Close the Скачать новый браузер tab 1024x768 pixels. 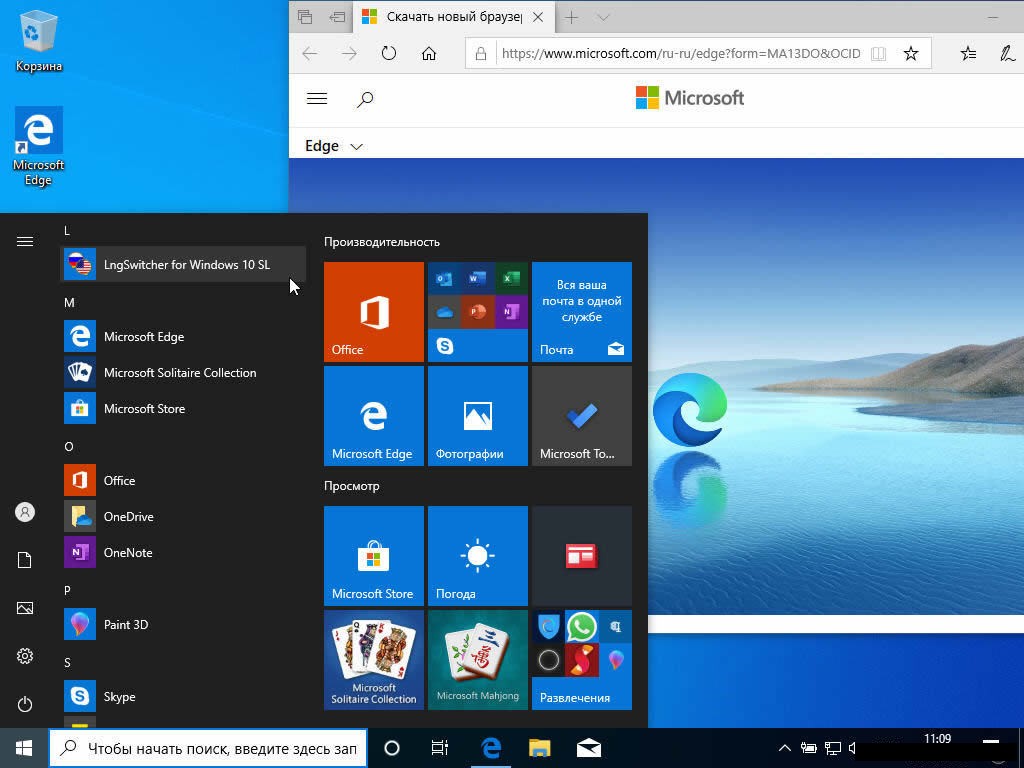pos(538,17)
